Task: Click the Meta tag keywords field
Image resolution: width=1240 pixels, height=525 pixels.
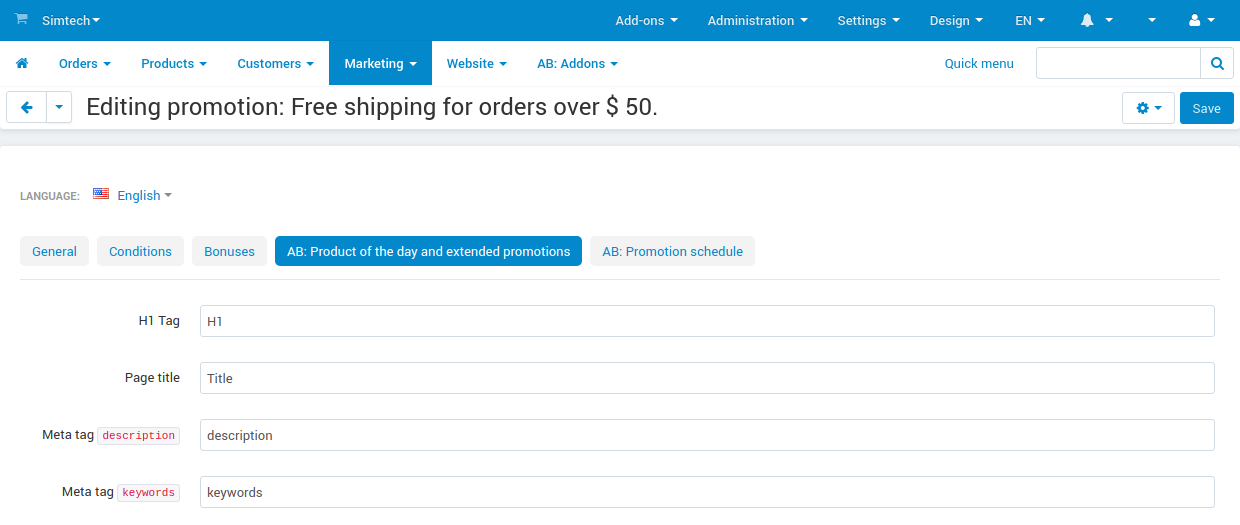Action: pyautogui.click(x=706, y=492)
